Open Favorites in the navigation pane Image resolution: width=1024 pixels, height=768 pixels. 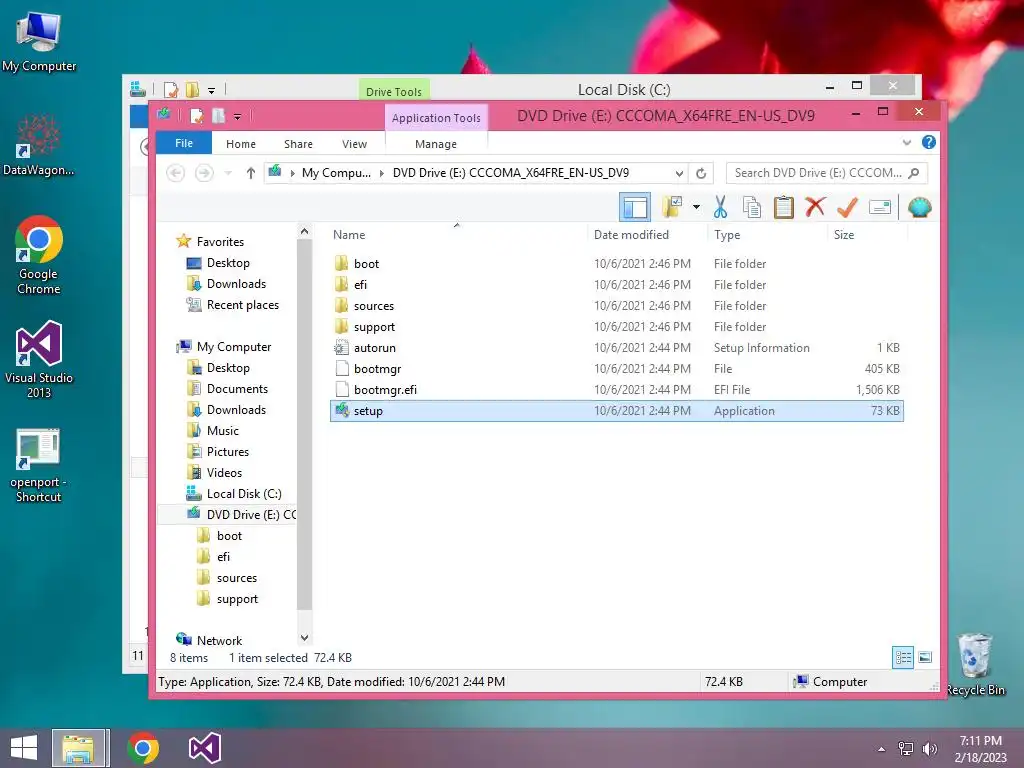[x=210, y=242]
